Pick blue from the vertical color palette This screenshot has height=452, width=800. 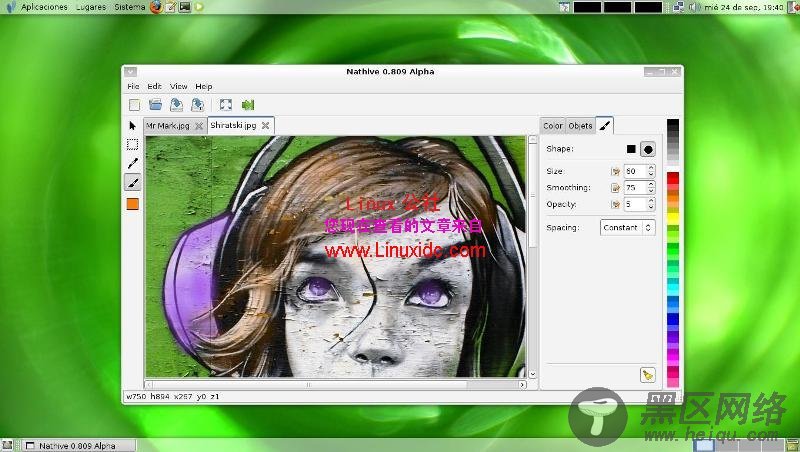673,319
